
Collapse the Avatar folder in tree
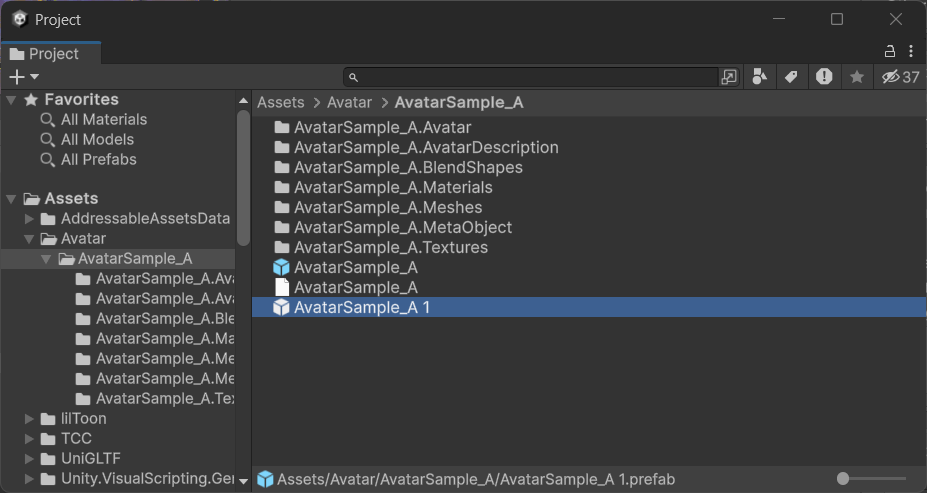tap(29, 239)
